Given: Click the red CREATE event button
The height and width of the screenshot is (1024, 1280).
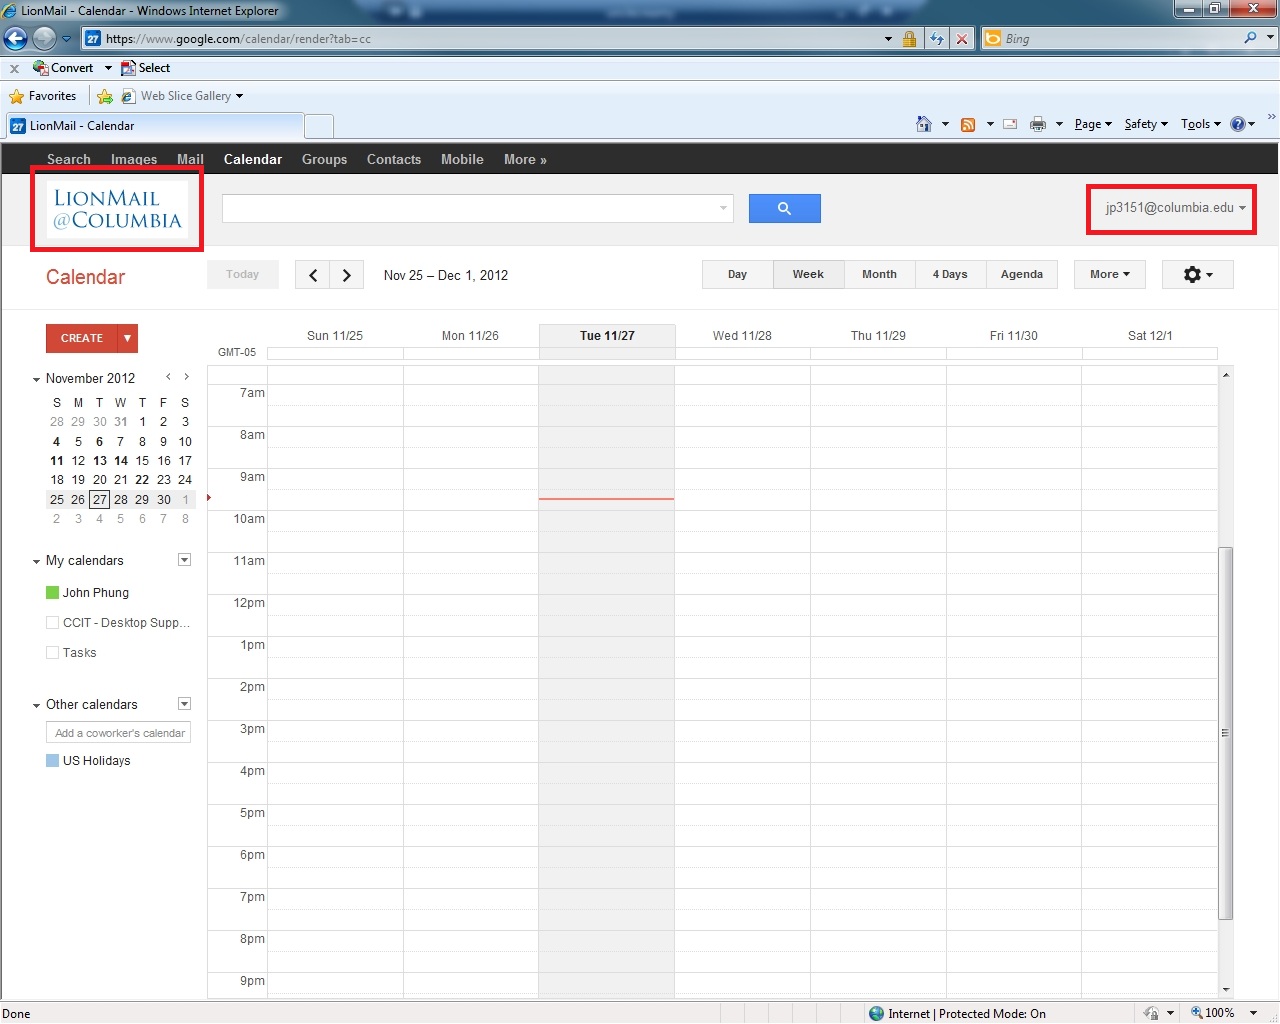Looking at the screenshot, I should [x=82, y=338].
